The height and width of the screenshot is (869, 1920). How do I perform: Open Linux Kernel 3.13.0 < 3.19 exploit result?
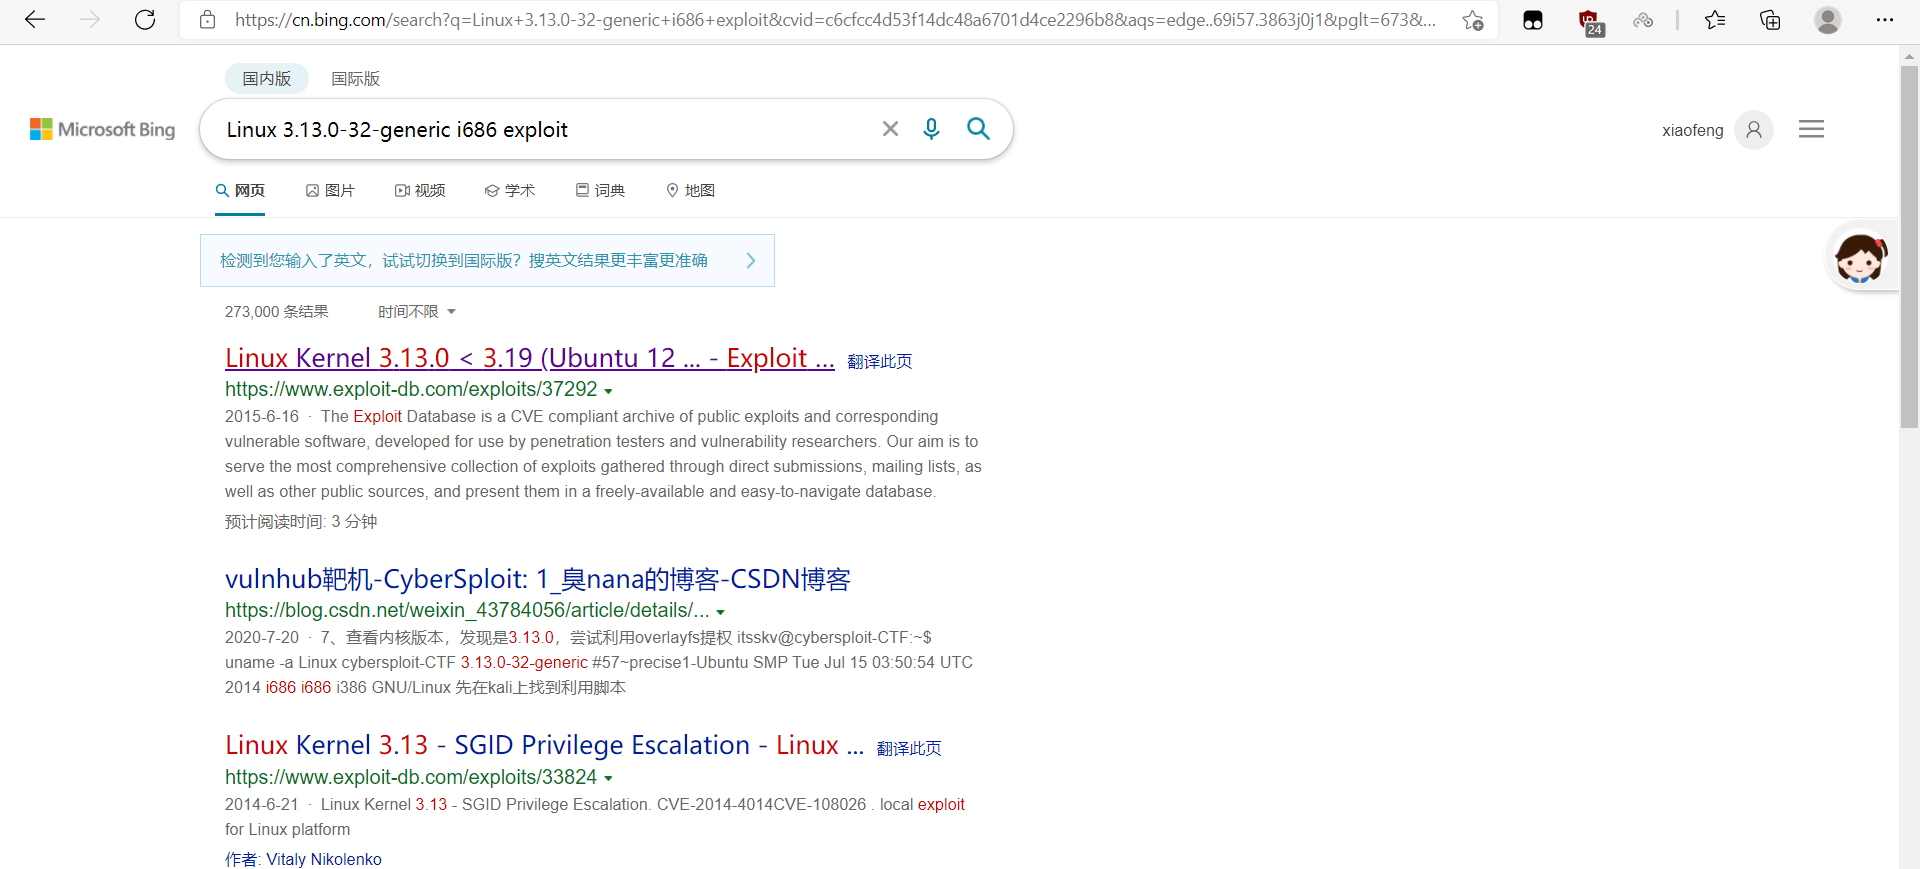(x=529, y=358)
